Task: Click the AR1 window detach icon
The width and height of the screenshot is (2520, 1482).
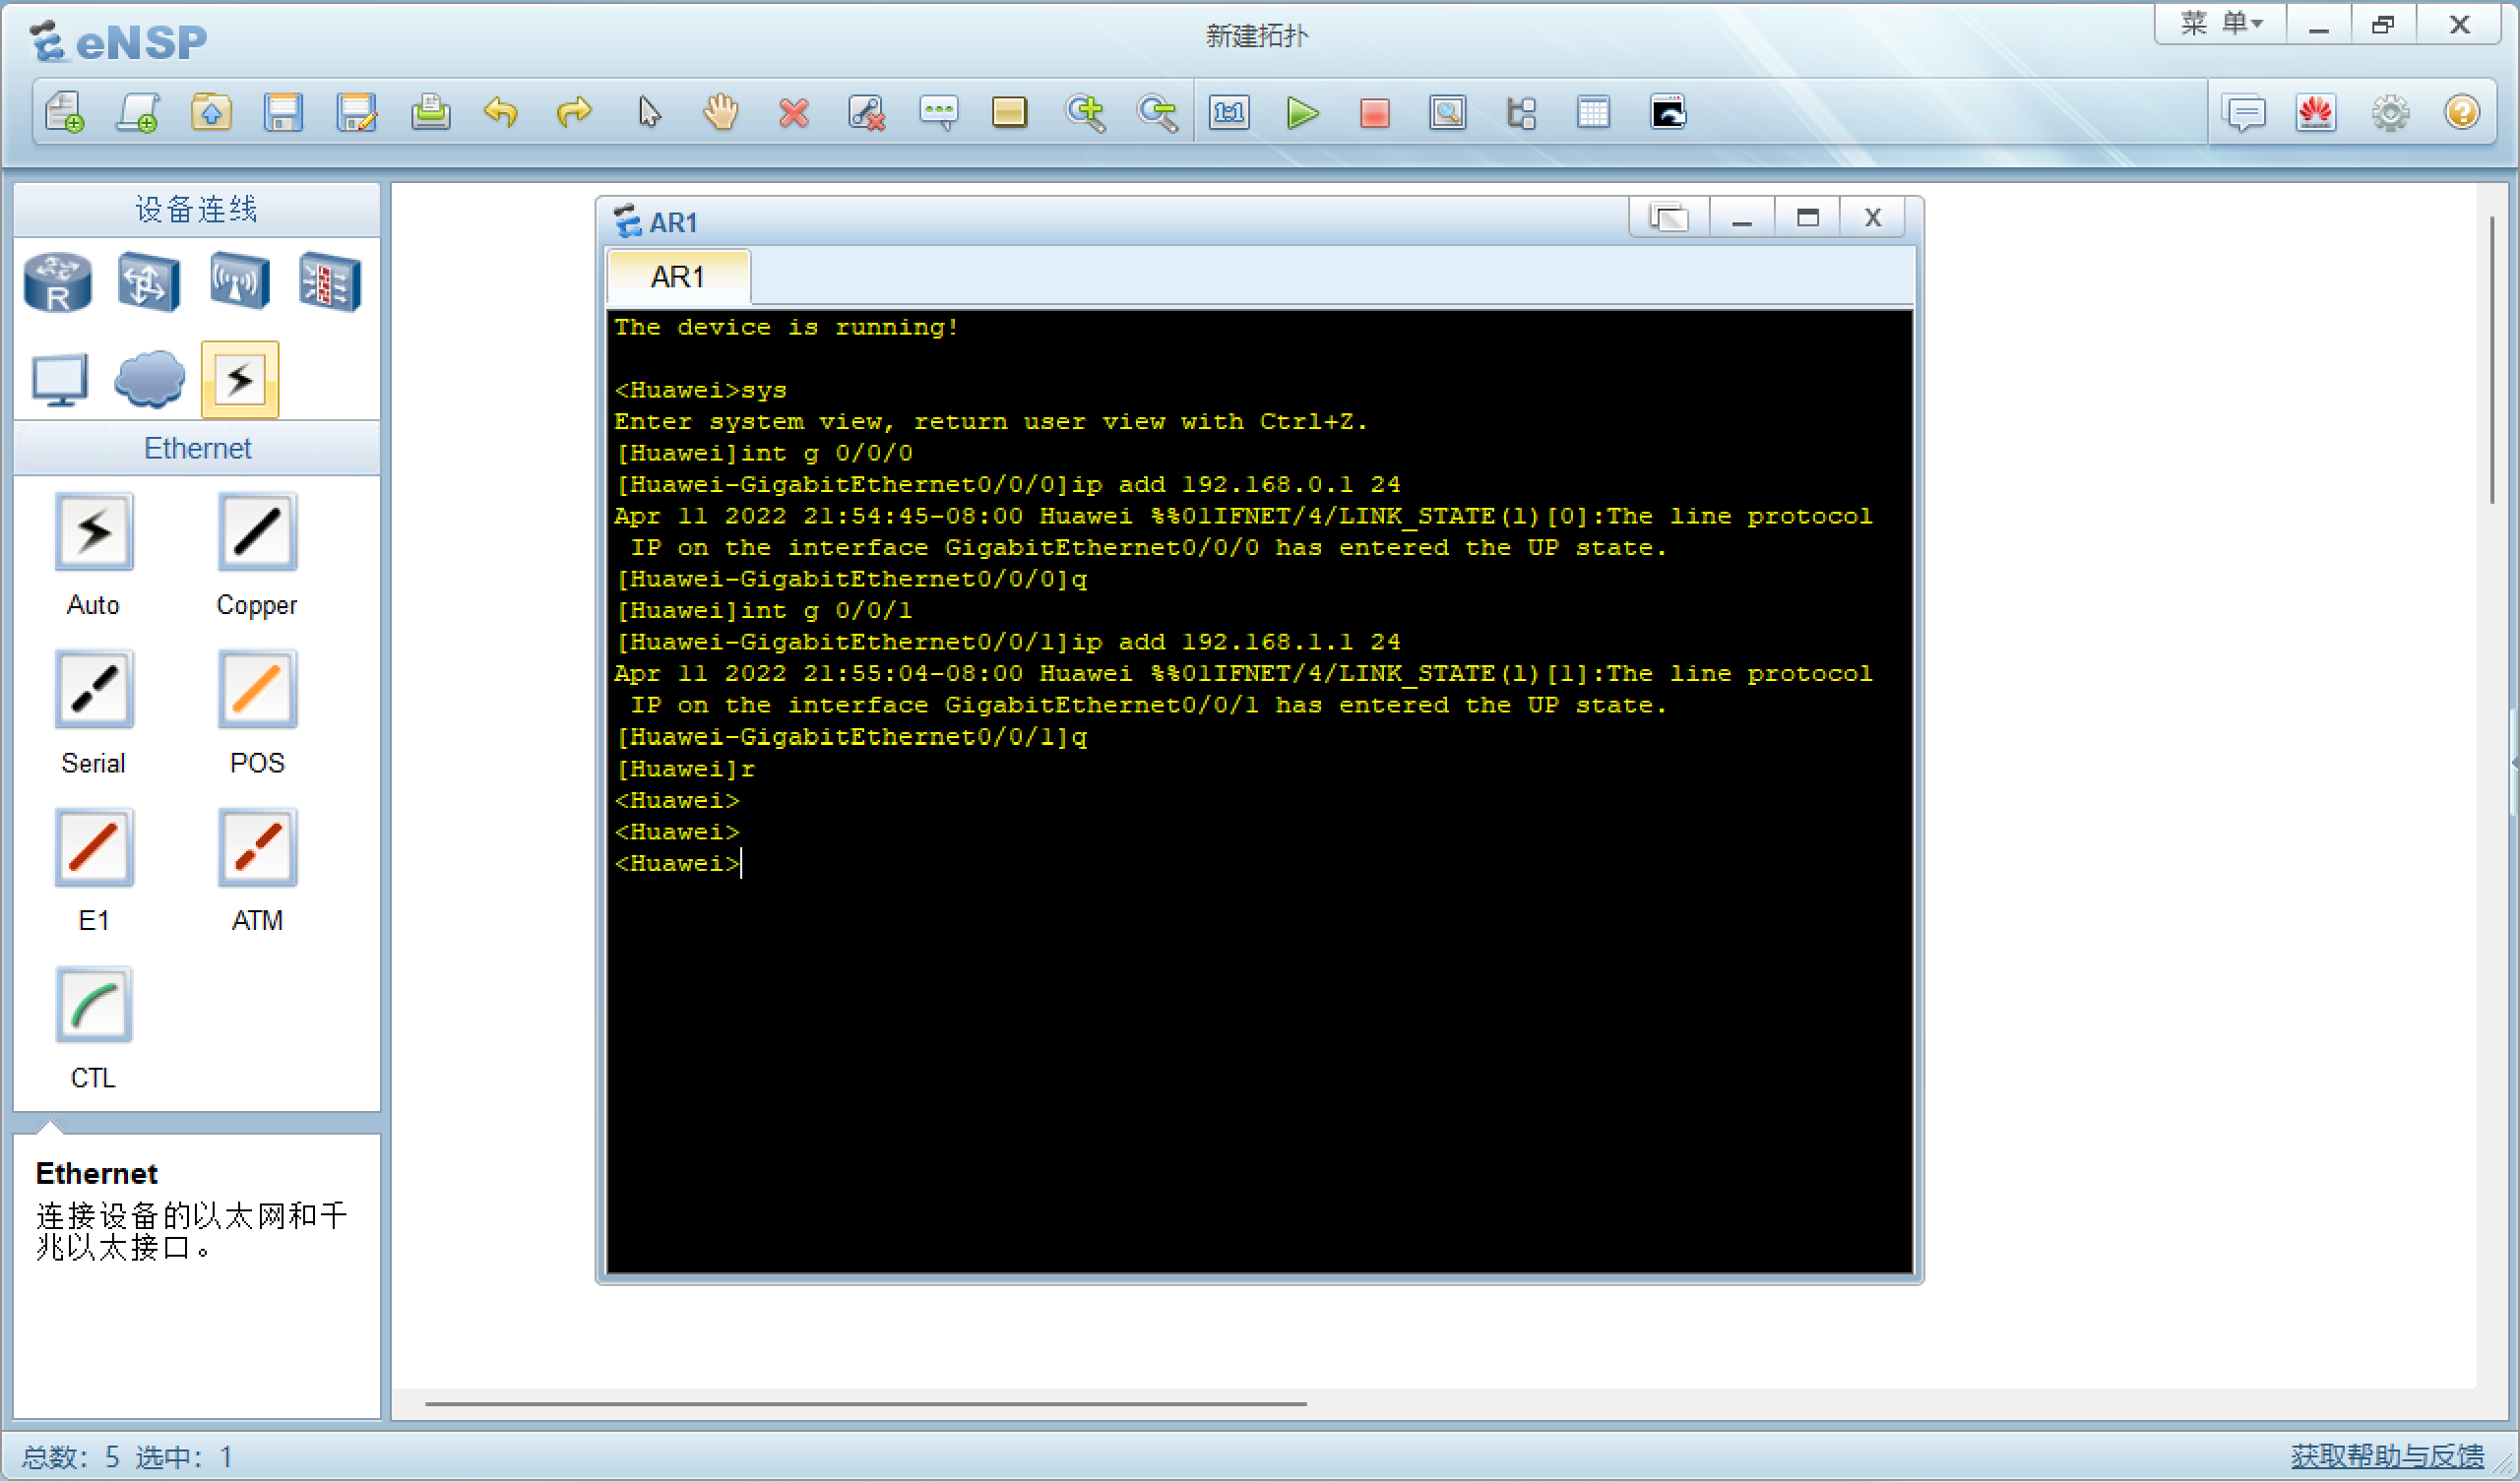Action: 1668,217
